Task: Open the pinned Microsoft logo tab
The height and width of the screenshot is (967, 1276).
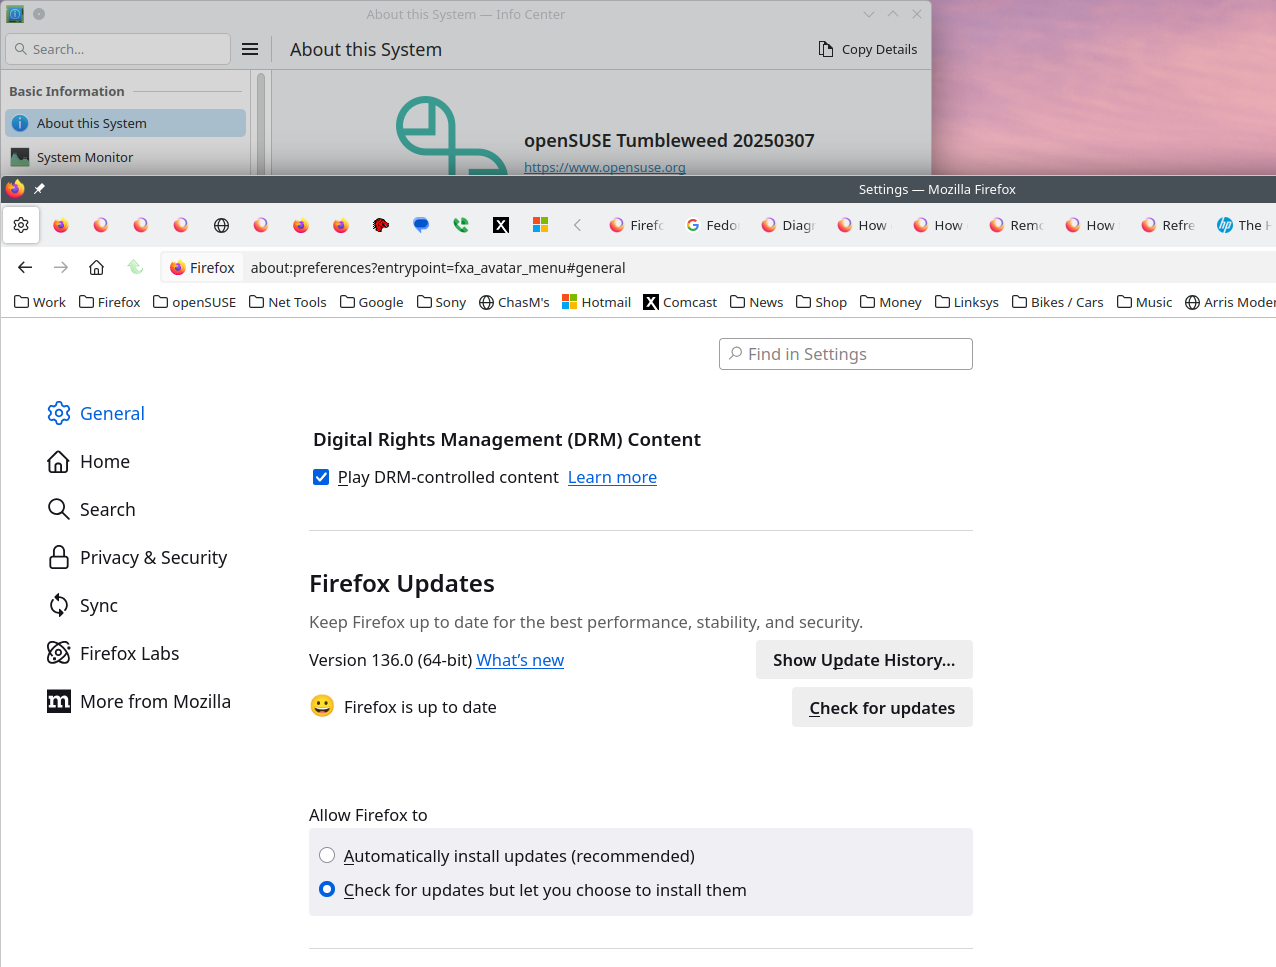Action: 541,225
